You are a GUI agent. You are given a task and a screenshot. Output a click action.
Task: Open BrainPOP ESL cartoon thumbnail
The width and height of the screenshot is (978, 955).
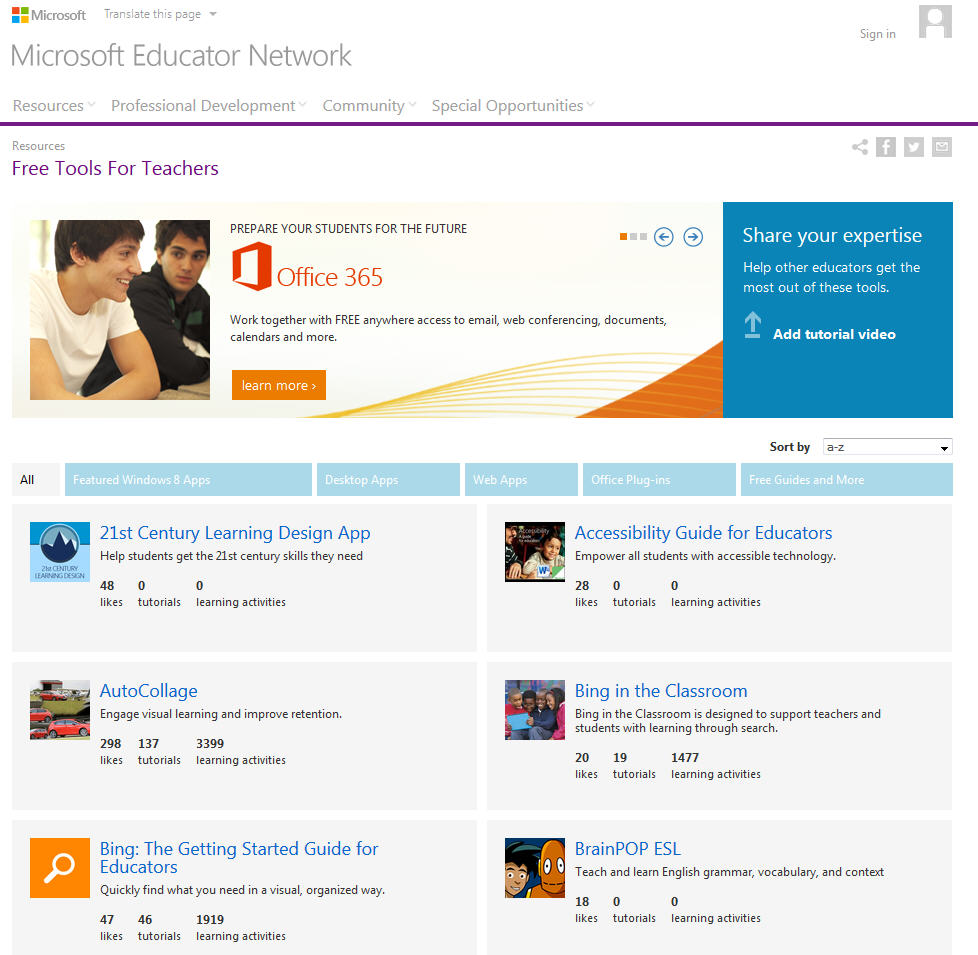point(535,868)
